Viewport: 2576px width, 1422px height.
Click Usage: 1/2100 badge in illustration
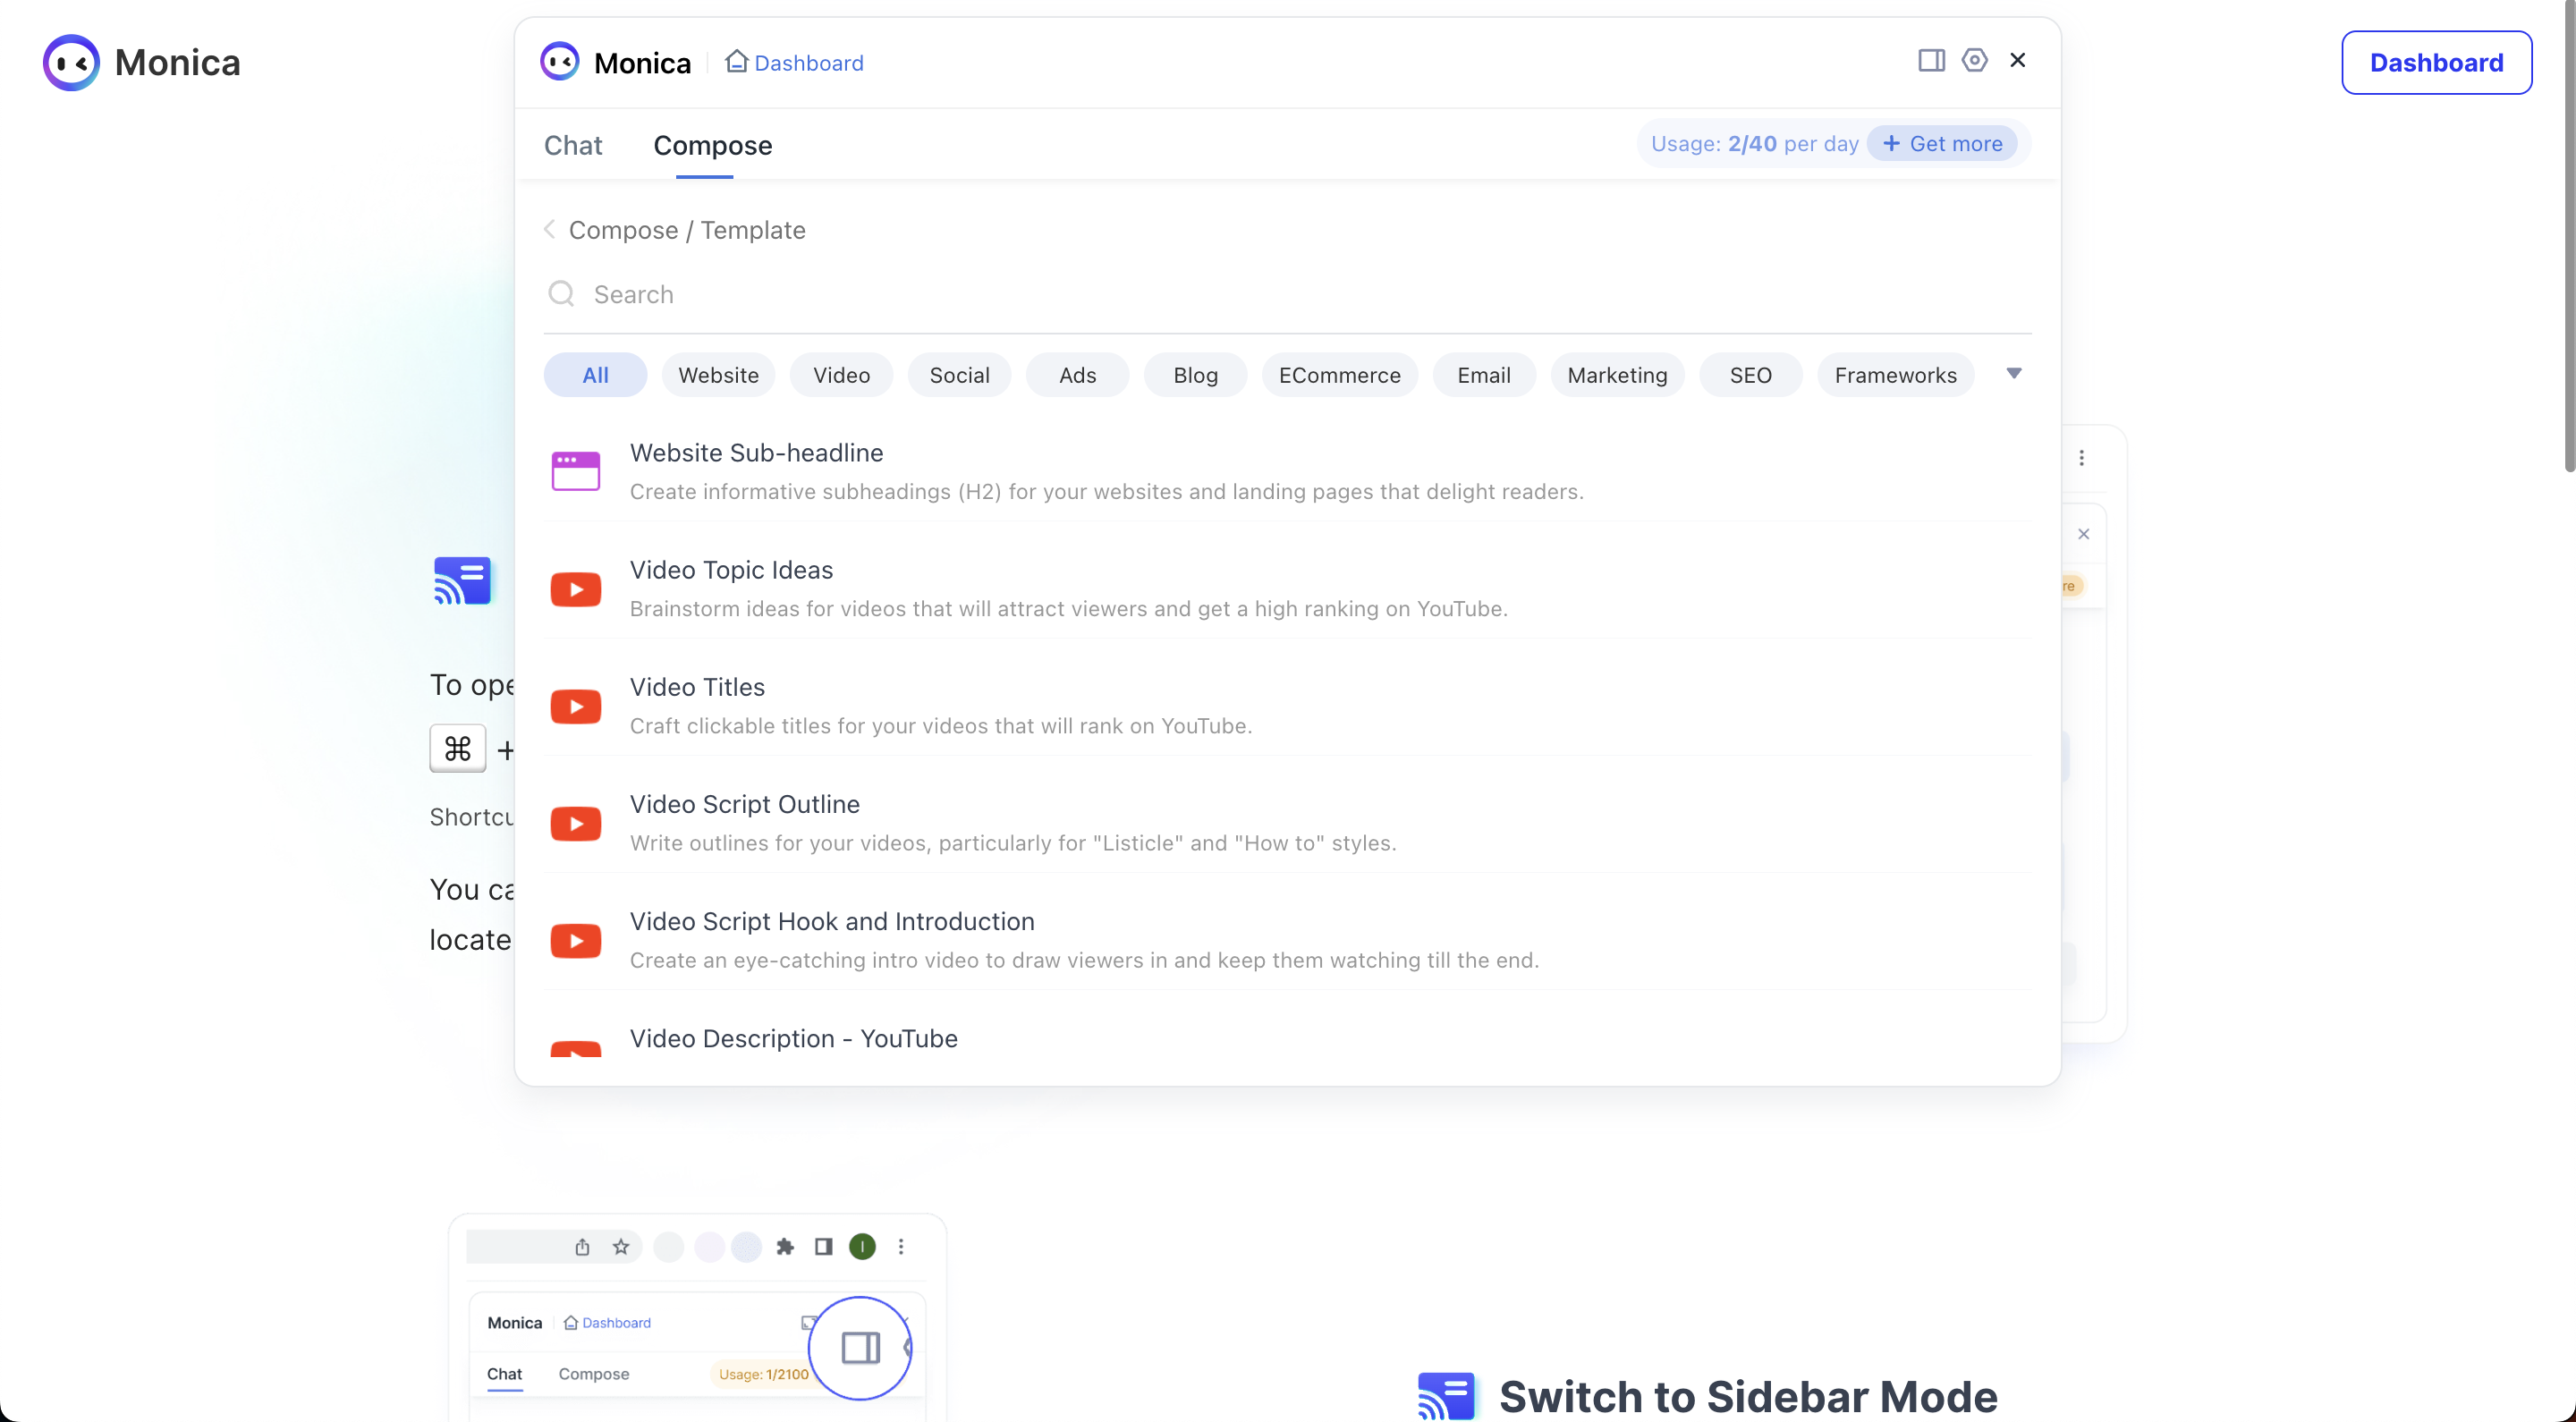[x=763, y=1373]
